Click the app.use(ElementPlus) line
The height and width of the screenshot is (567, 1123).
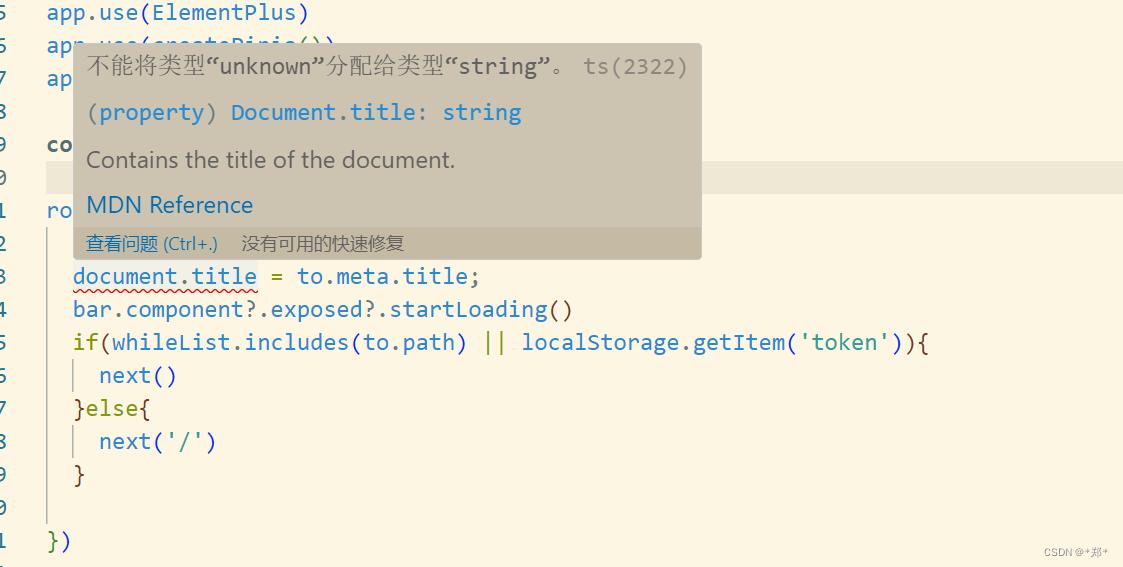pyautogui.click(x=178, y=13)
